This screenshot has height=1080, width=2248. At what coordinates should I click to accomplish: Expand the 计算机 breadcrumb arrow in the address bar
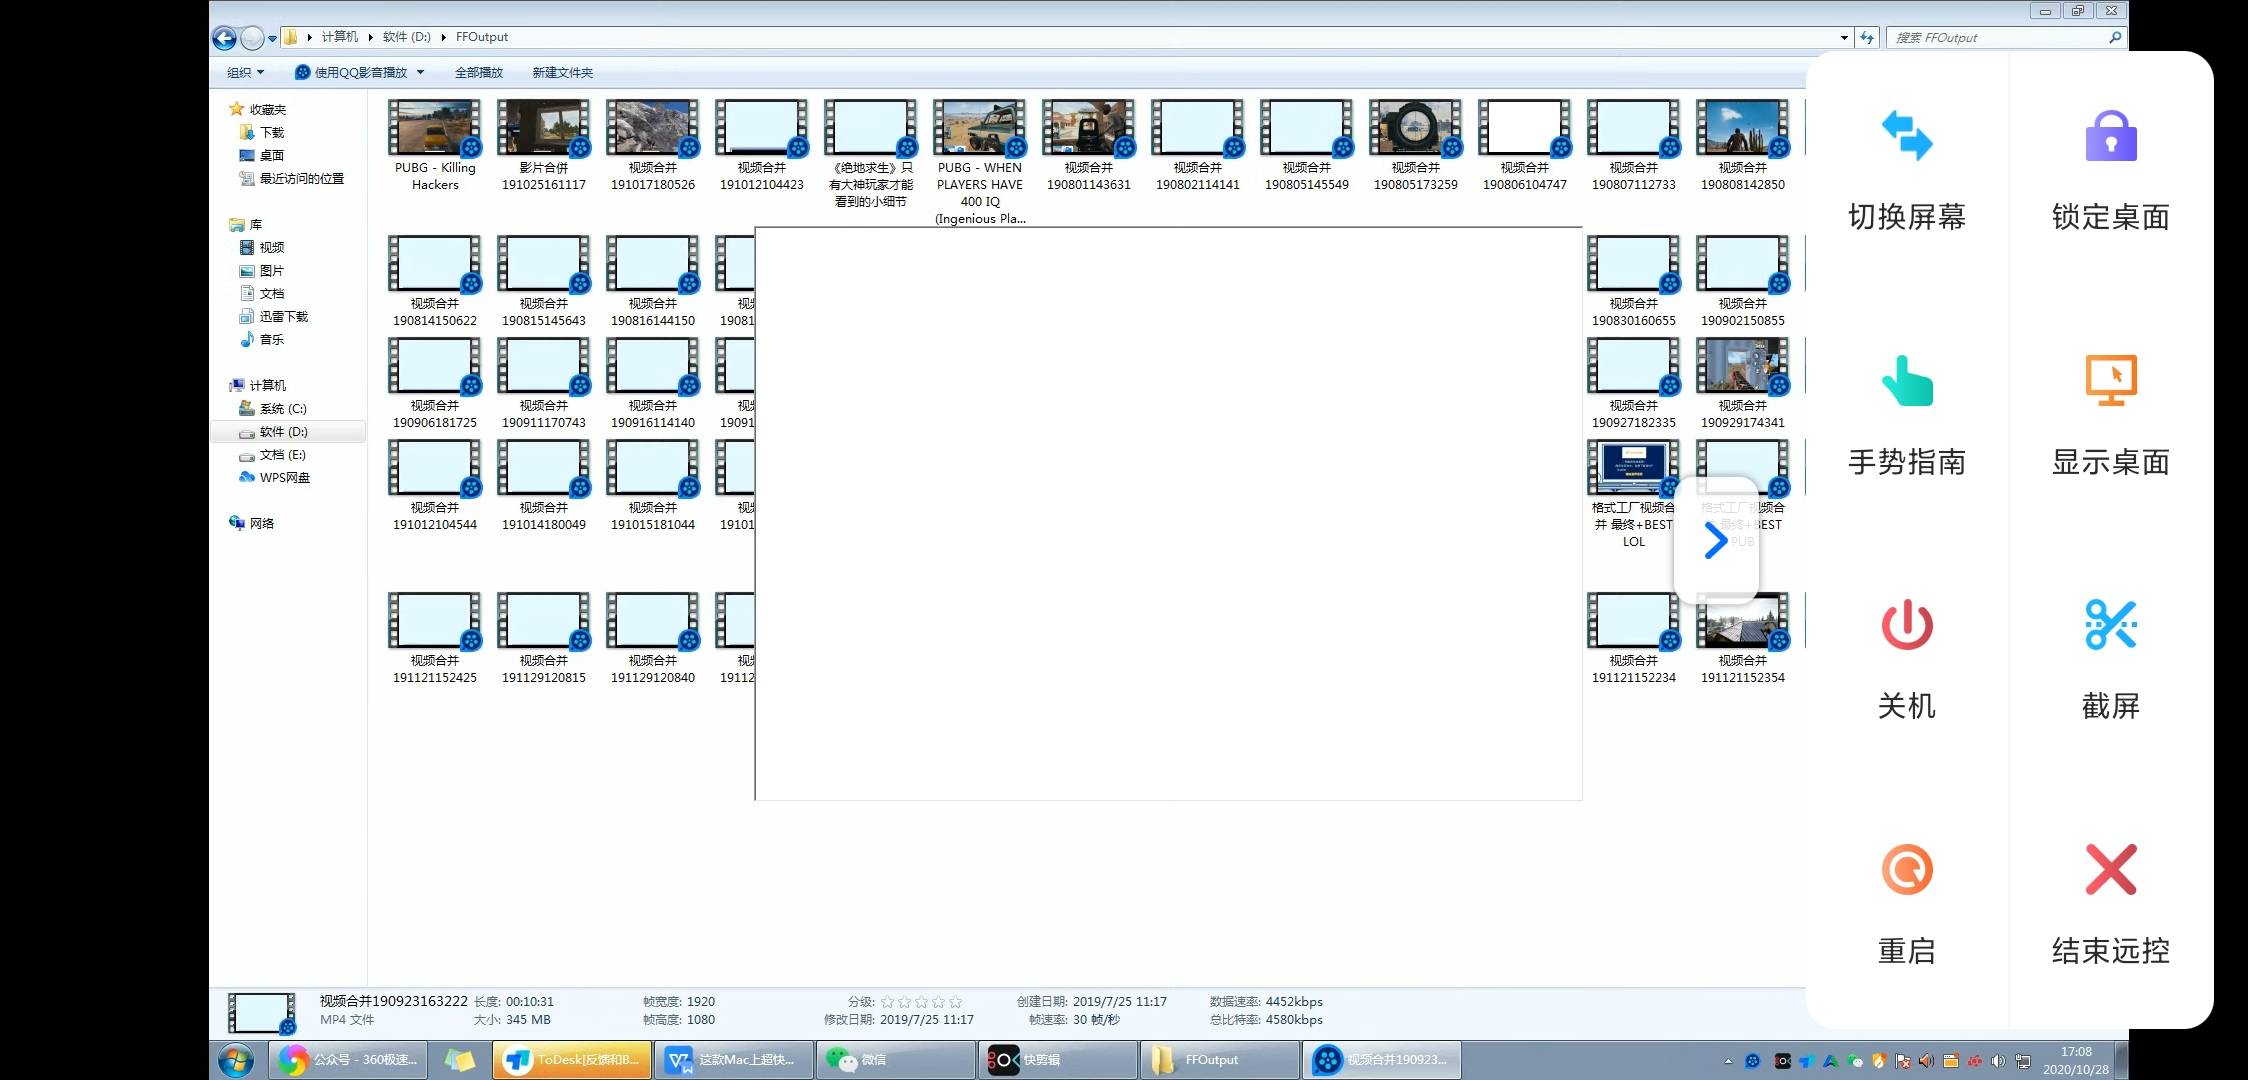click(x=370, y=37)
